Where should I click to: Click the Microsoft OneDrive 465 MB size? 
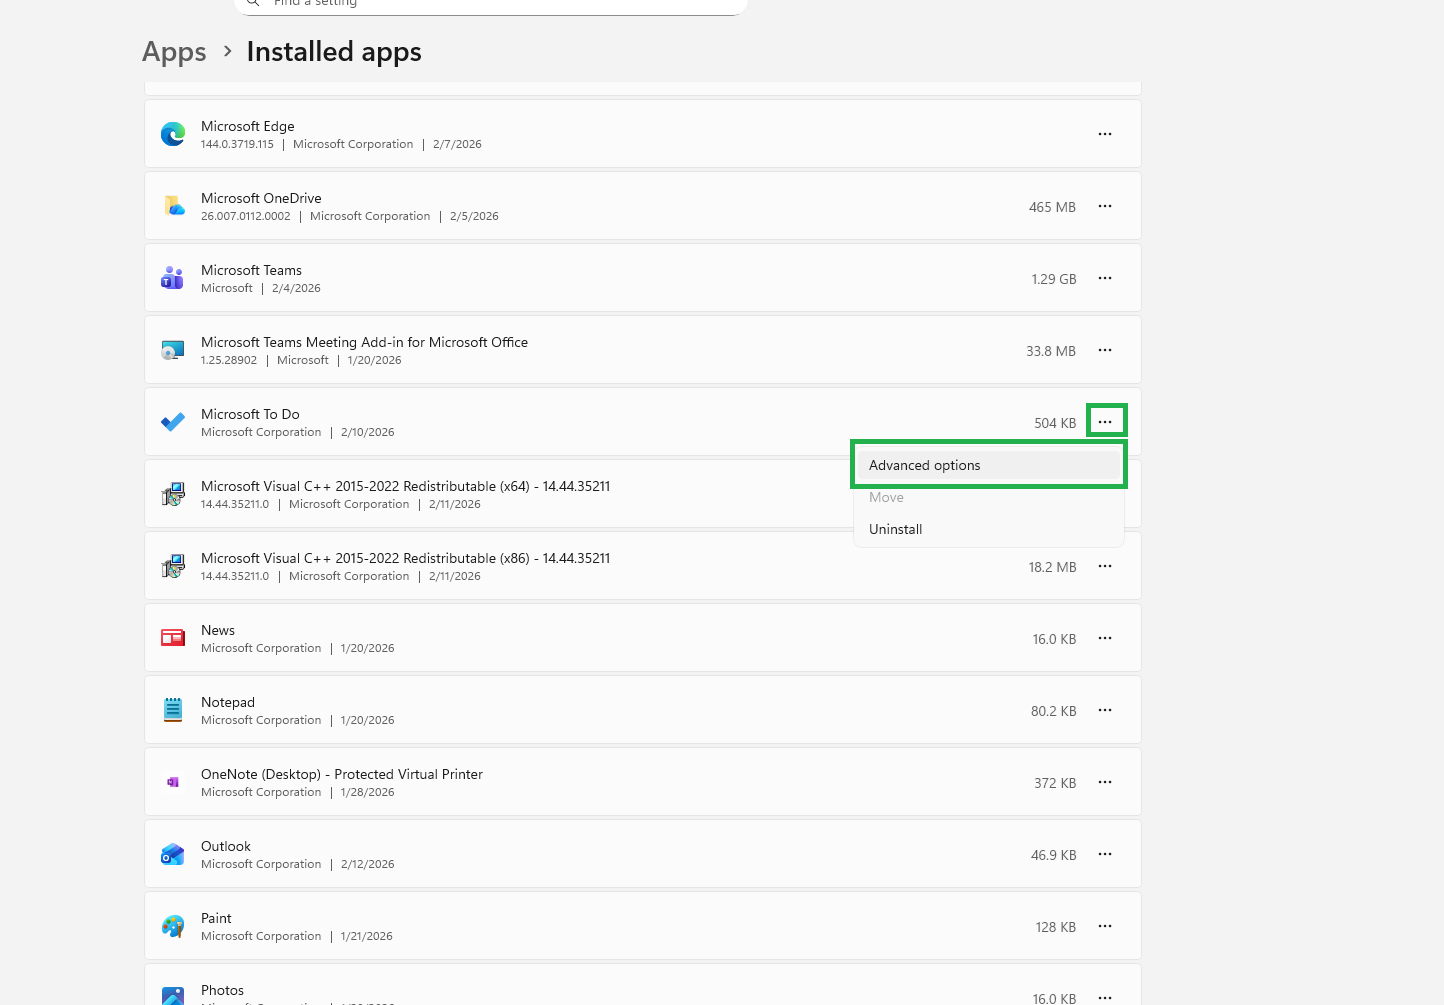(x=1052, y=207)
